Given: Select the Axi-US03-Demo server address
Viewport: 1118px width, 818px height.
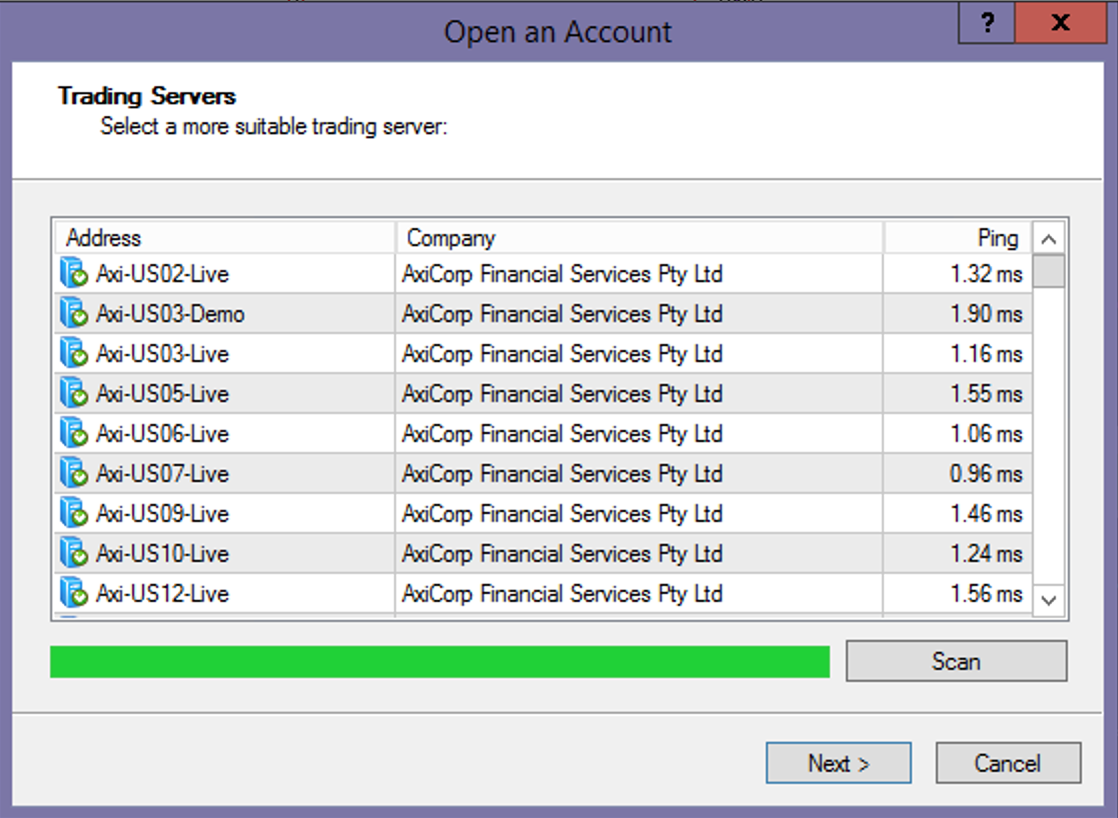Looking at the screenshot, I should (x=170, y=314).
